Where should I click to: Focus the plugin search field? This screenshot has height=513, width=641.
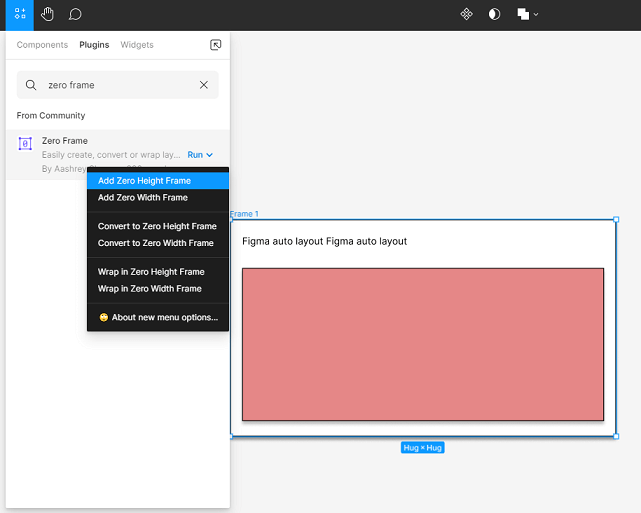pyautogui.click(x=118, y=85)
